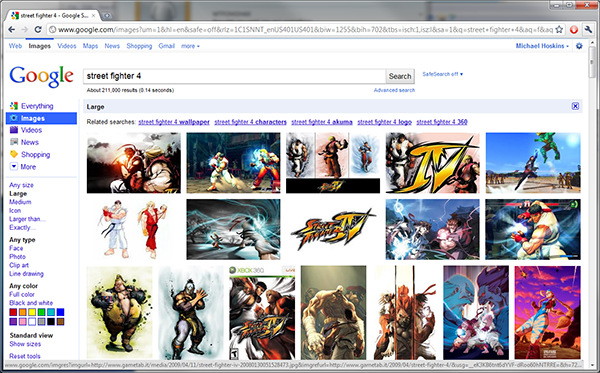Pick the yellow color swatch

click(x=32, y=312)
